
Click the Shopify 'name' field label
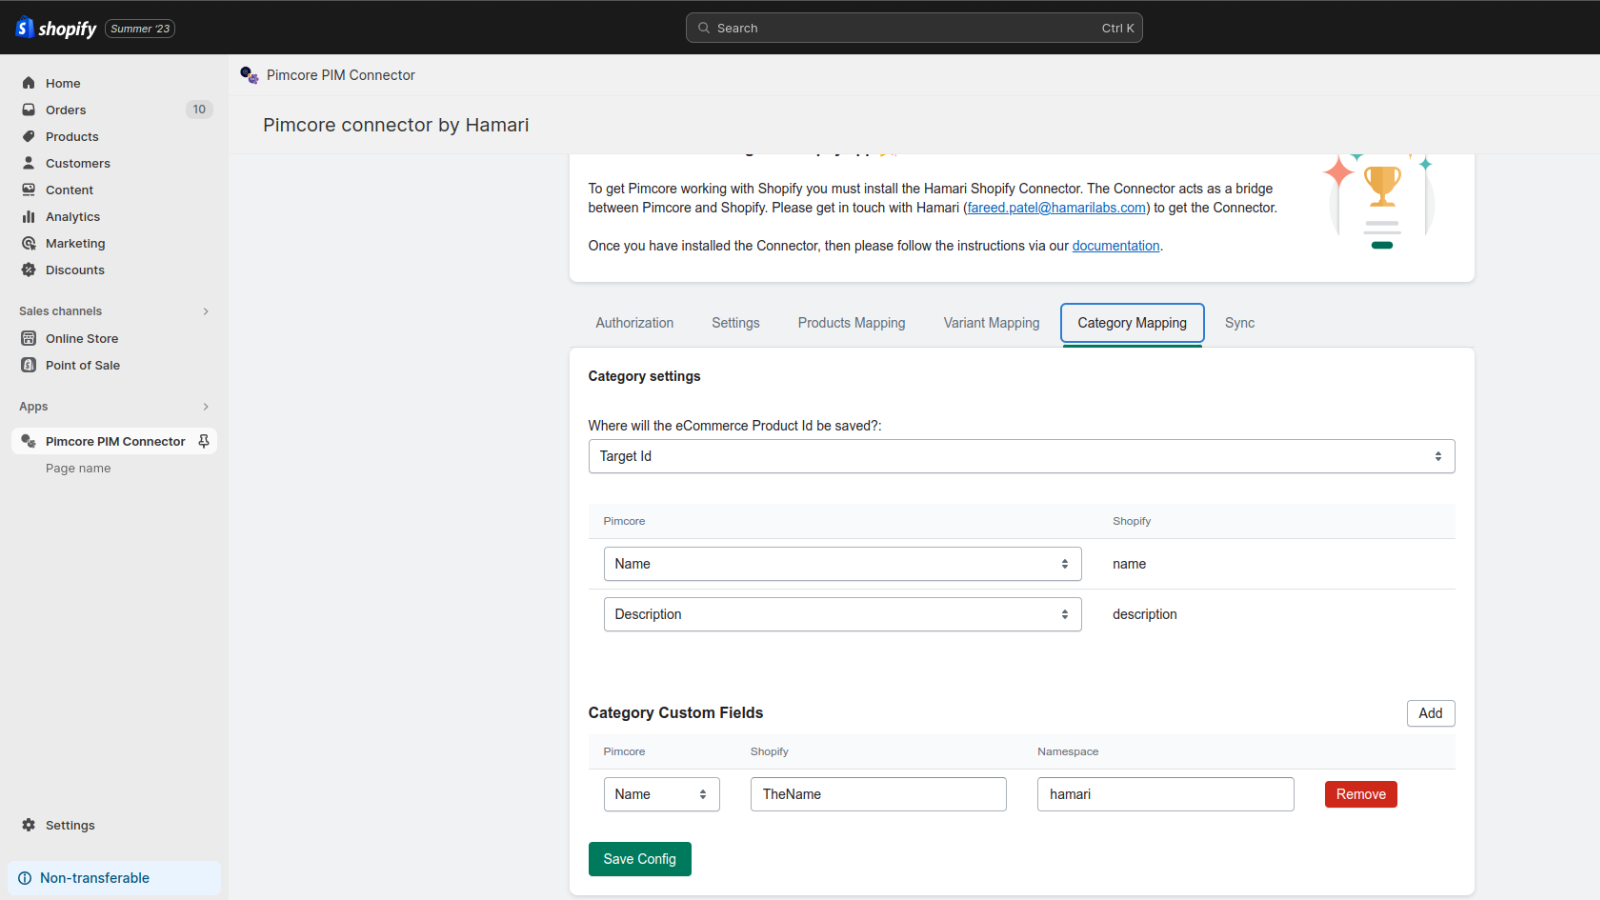(1129, 564)
